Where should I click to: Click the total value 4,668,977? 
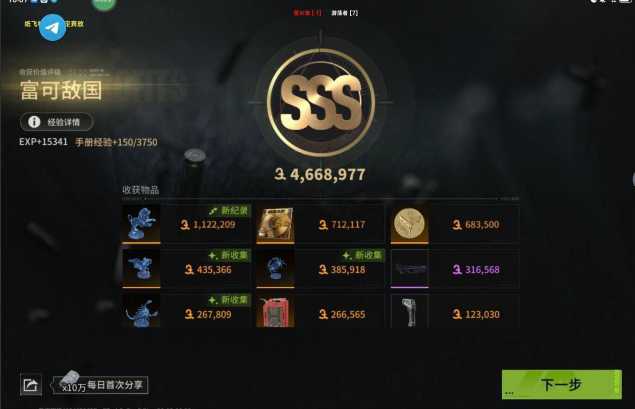tap(320, 175)
